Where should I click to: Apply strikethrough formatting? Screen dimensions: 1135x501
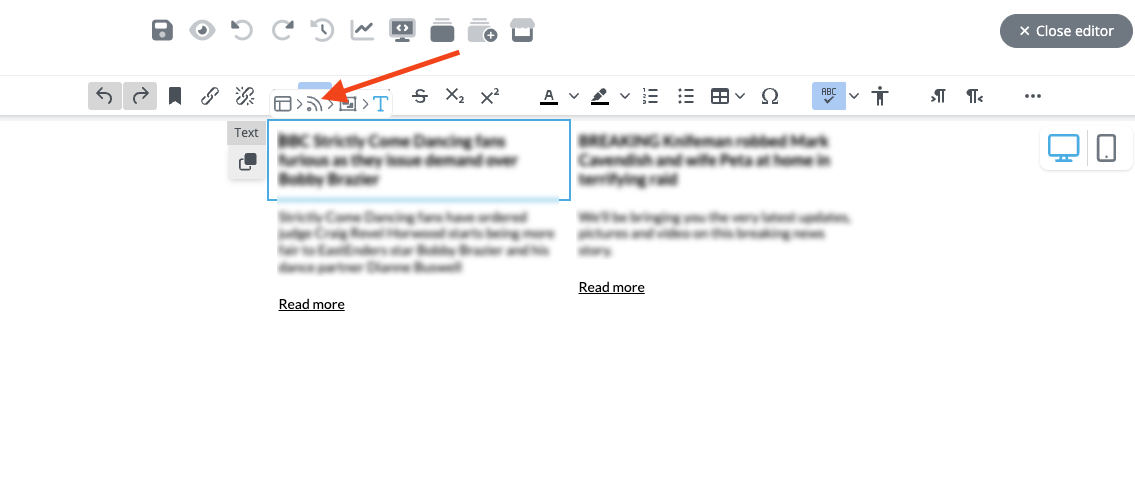[x=419, y=96]
